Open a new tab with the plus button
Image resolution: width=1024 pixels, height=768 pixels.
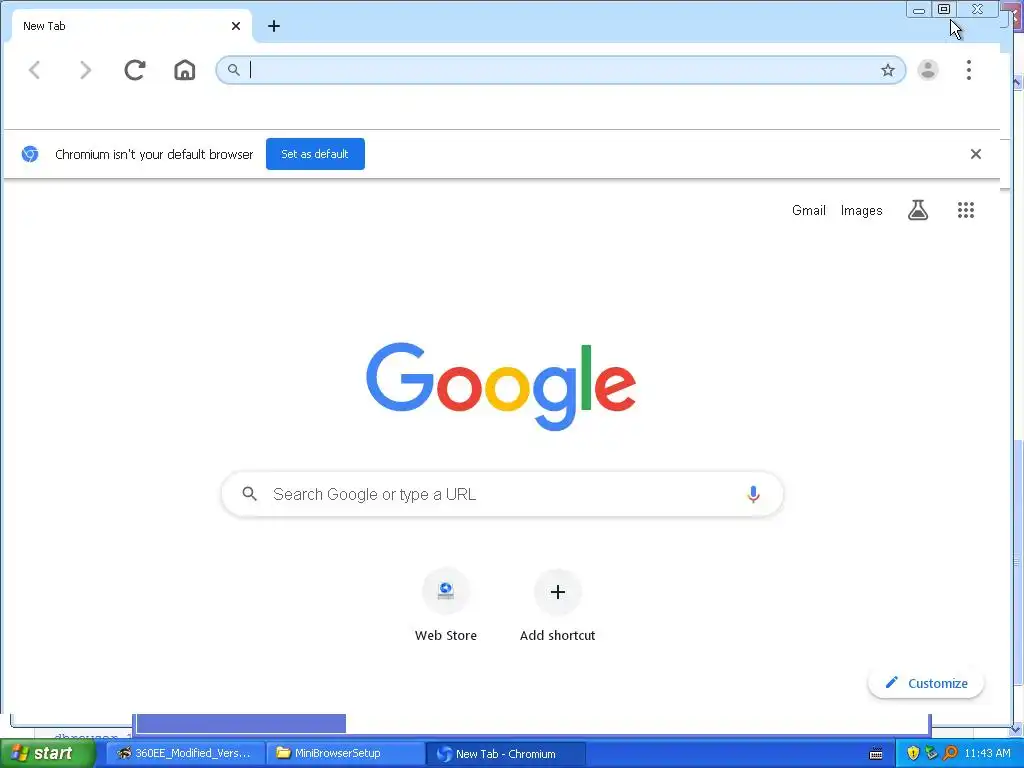pos(274,26)
